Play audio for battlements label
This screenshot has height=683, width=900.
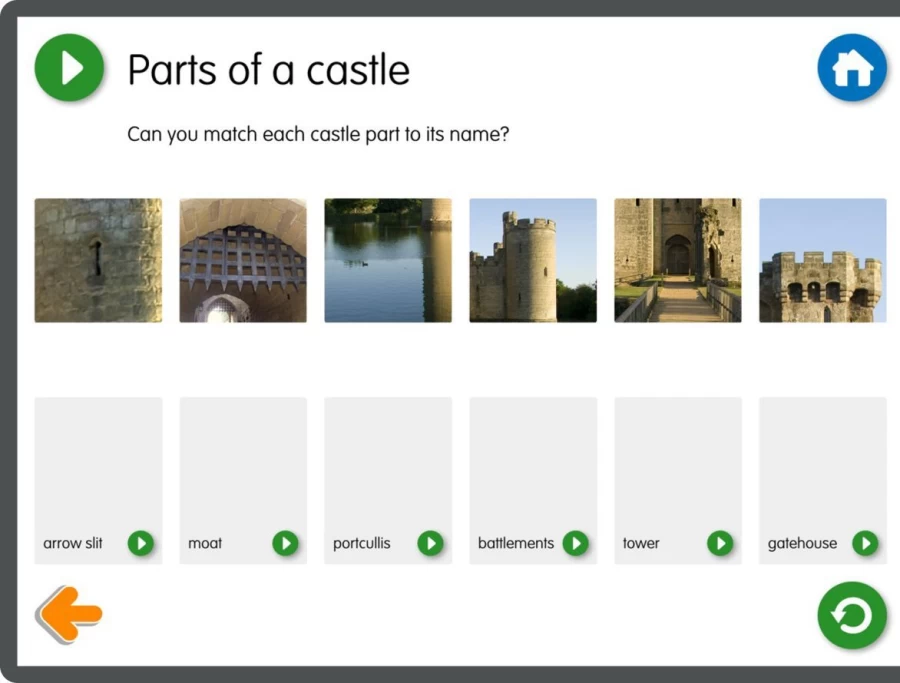[576, 543]
